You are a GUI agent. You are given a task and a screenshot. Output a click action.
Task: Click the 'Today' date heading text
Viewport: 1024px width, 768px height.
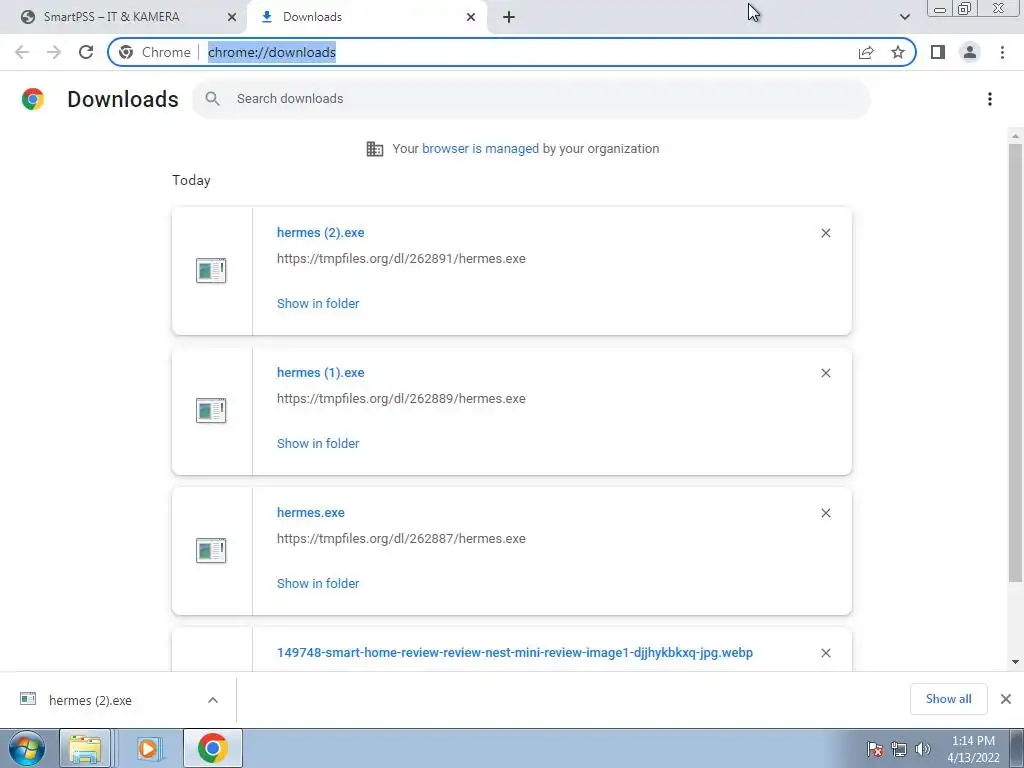point(191,180)
